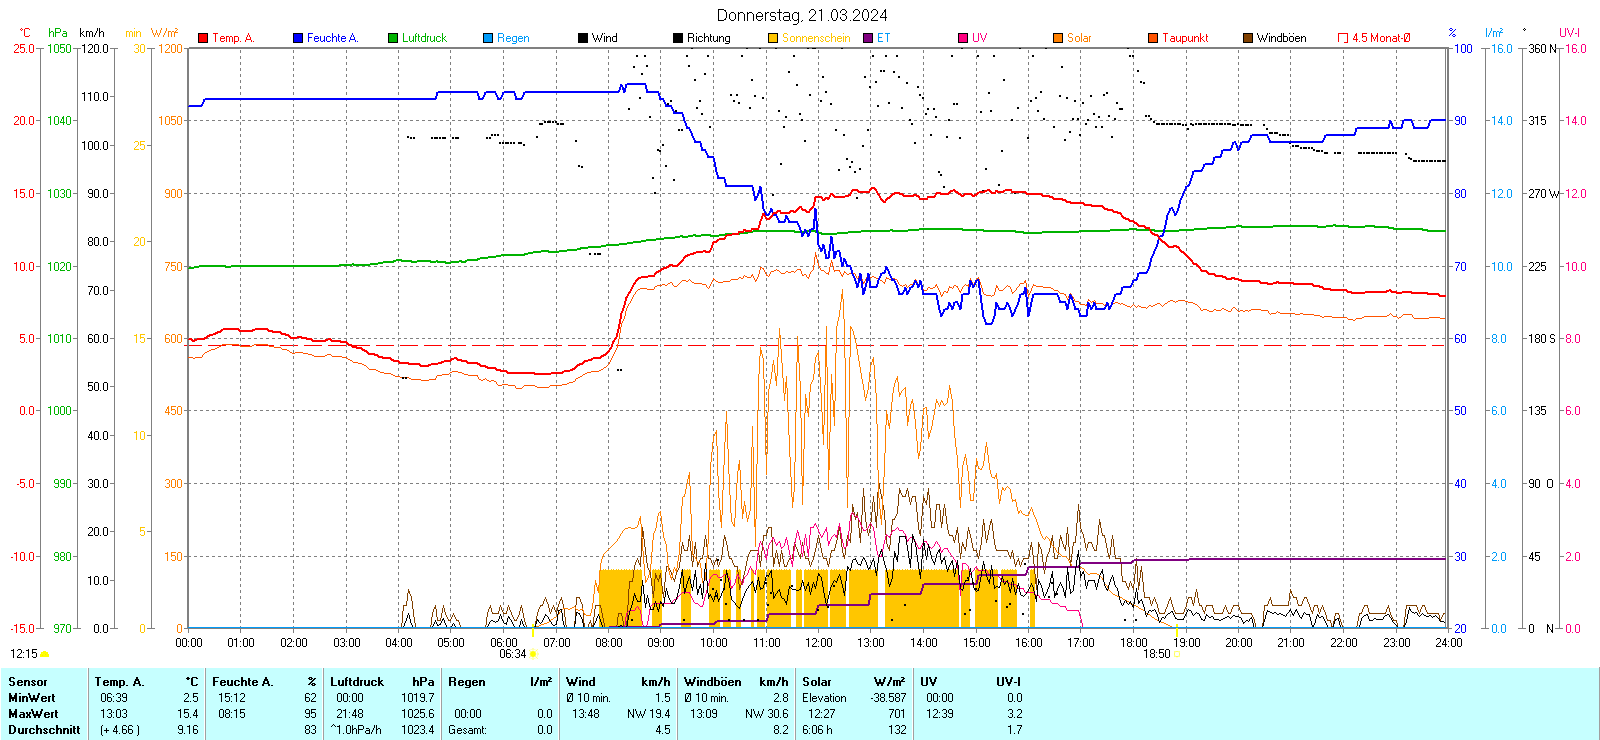1600x740 pixels.
Task: Click the pink UV legend marker
Action: tap(963, 38)
